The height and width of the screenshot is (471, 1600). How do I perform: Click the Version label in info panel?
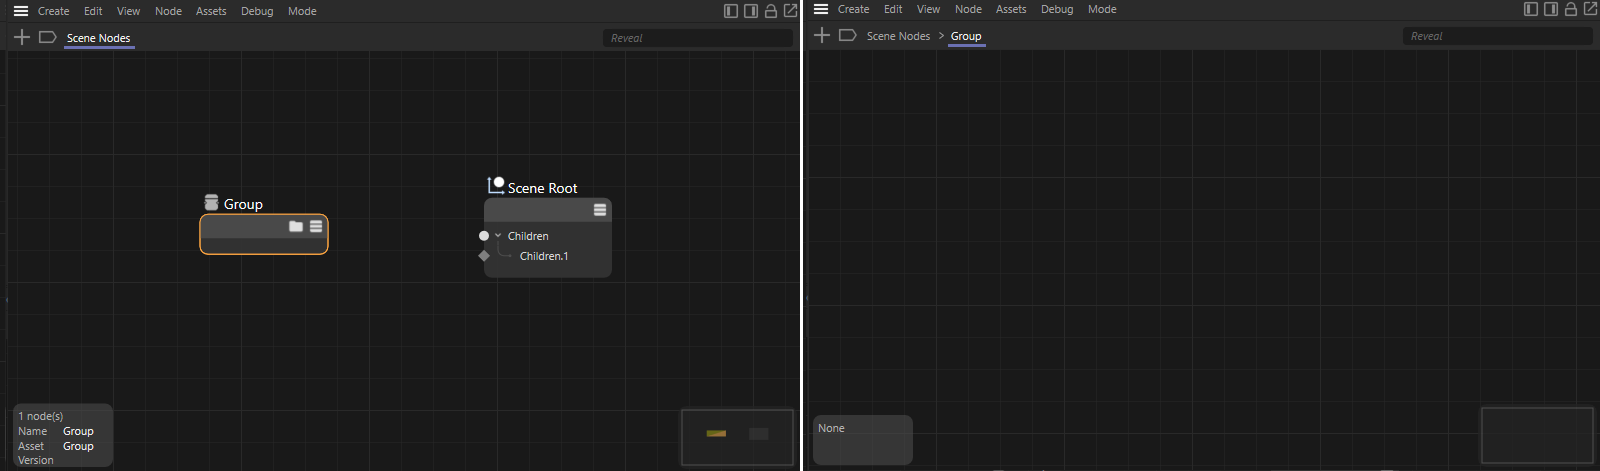point(36,460)
